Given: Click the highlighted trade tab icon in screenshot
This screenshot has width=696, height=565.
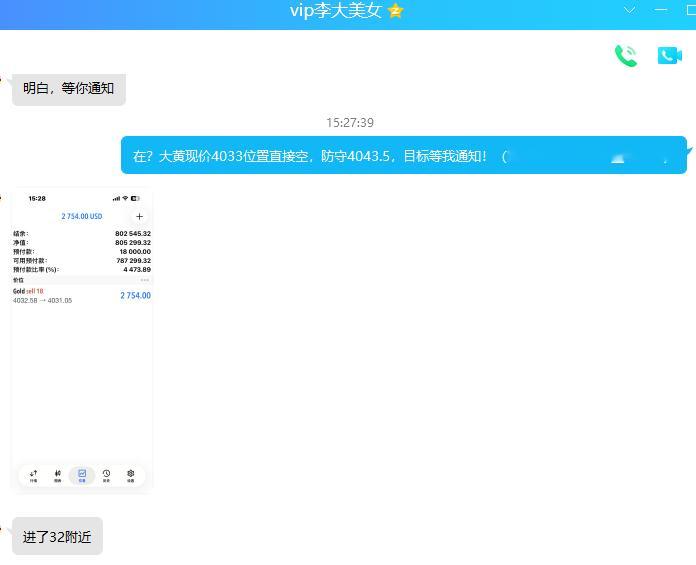Looking at the screenshot, I should coord(82,475).
